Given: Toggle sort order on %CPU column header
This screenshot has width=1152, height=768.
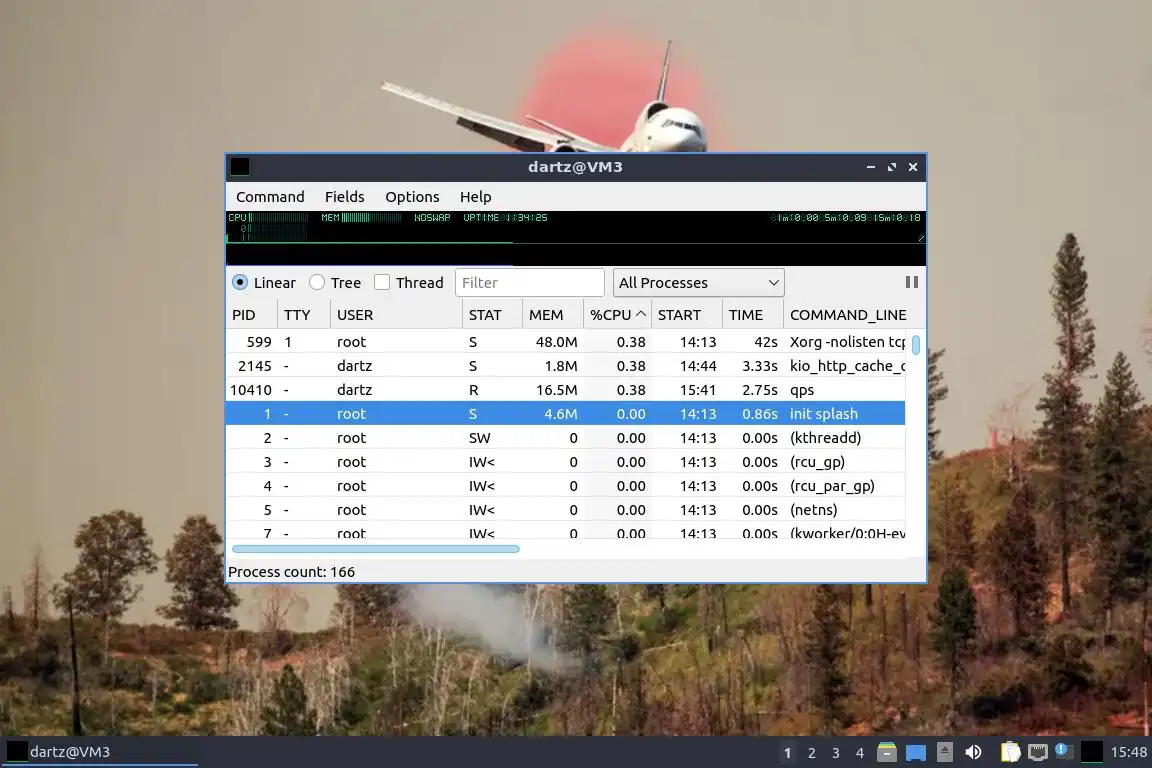Looking at the screenshot, I should point(617,315).
